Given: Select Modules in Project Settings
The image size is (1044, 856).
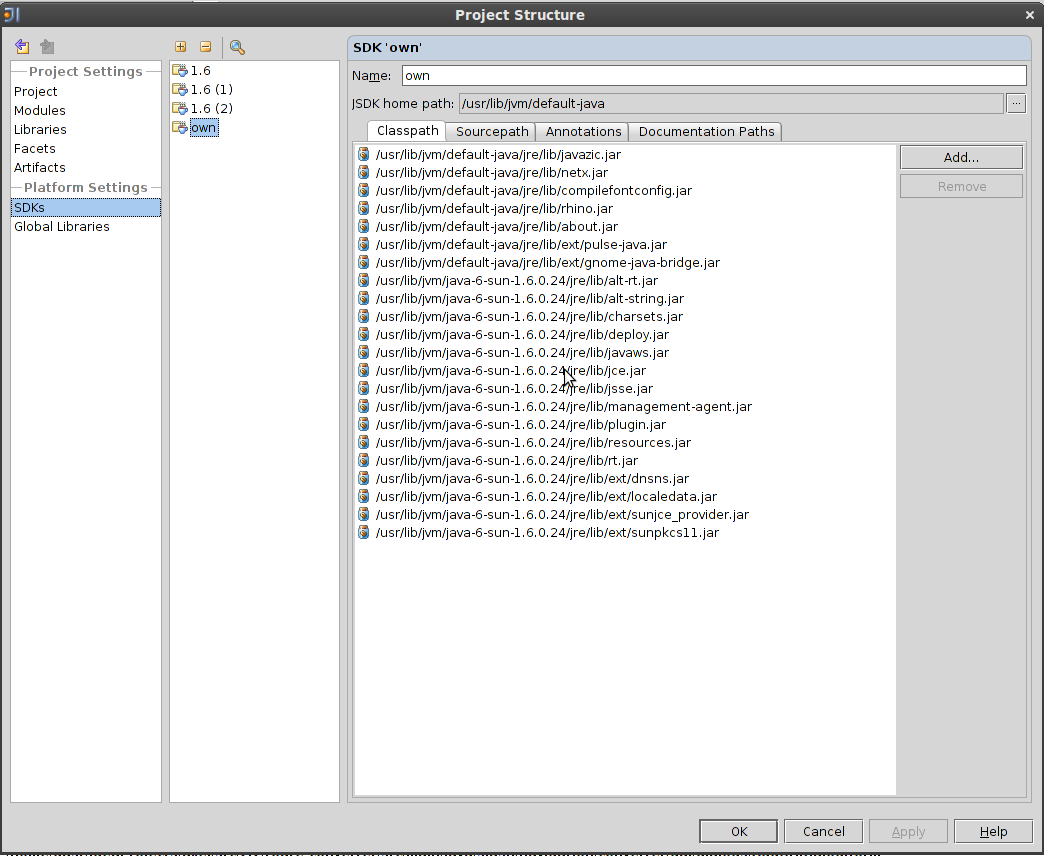Looking at the screenshot, I should click(x=40, y=111).
